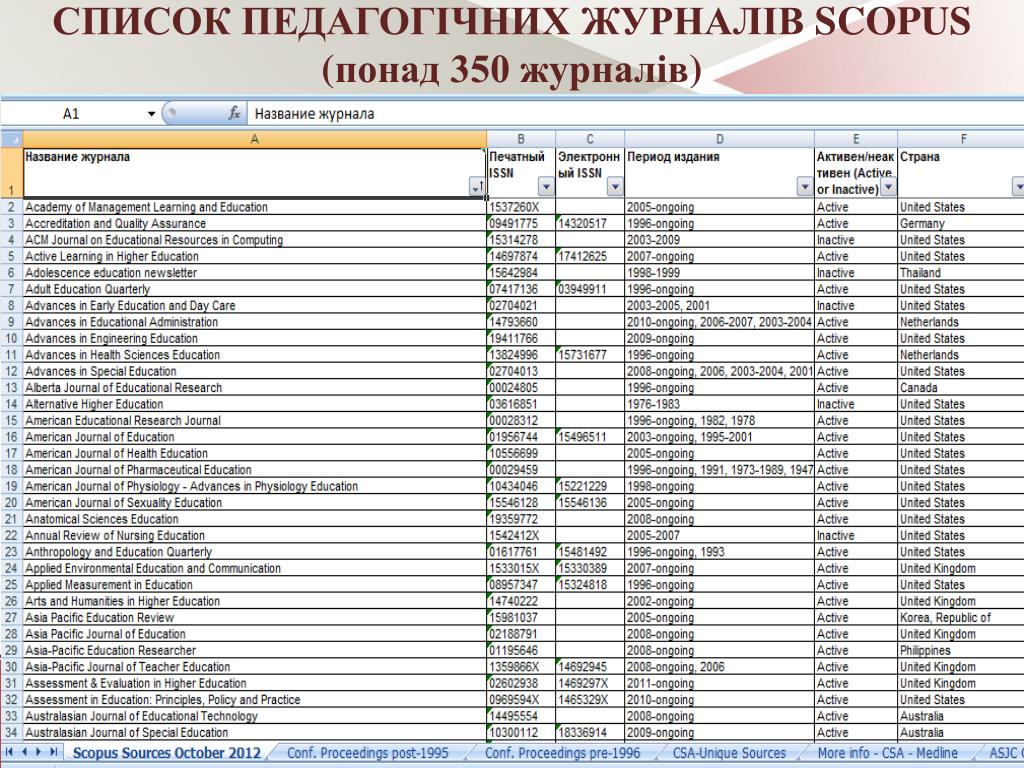Open filter dropdown for Активен/неактивен column
The width and height of the screenshot is (1024, 768).
[x=888, y=187]
